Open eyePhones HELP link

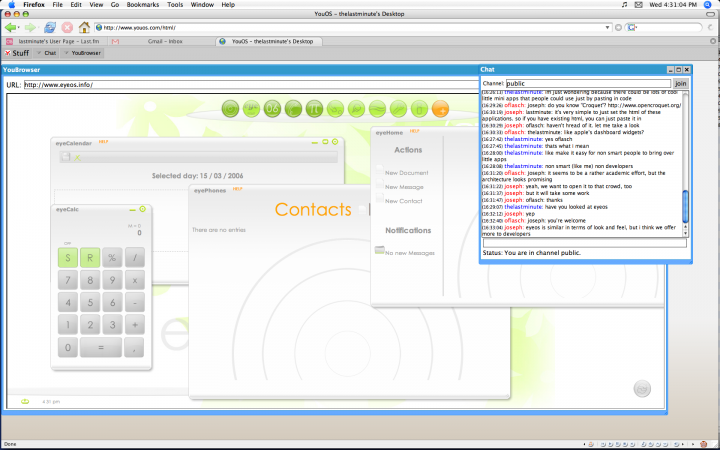coord(237,189)
